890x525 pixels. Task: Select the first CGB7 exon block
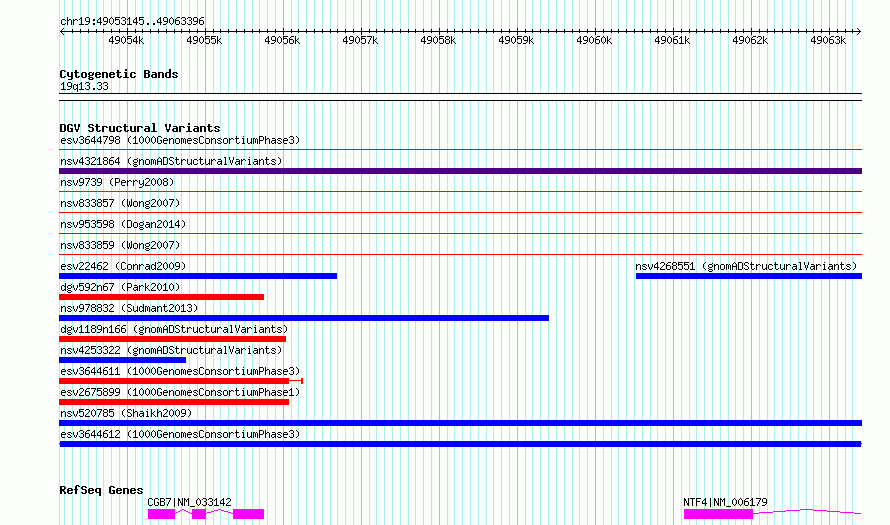(x=161, y=514)
